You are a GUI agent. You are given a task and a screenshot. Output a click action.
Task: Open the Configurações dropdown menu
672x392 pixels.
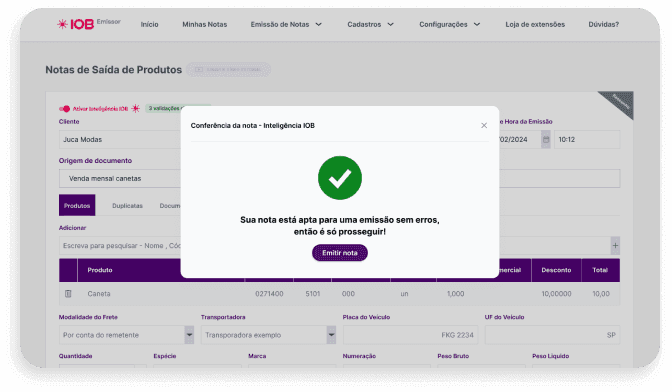[x=450, y=24]
